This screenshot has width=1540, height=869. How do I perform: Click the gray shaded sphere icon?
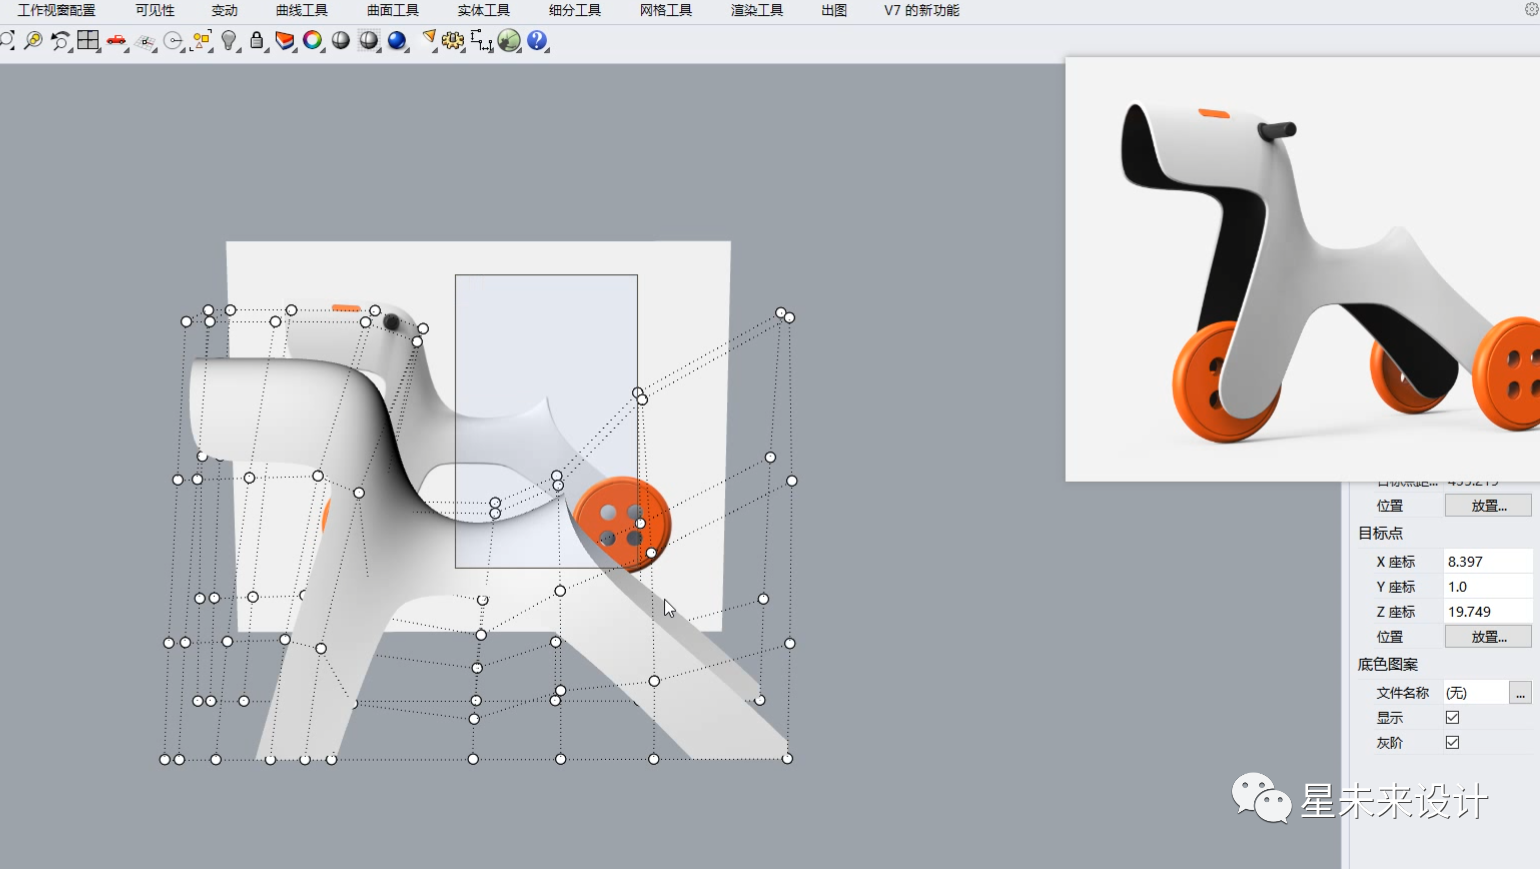click(341, 41)
